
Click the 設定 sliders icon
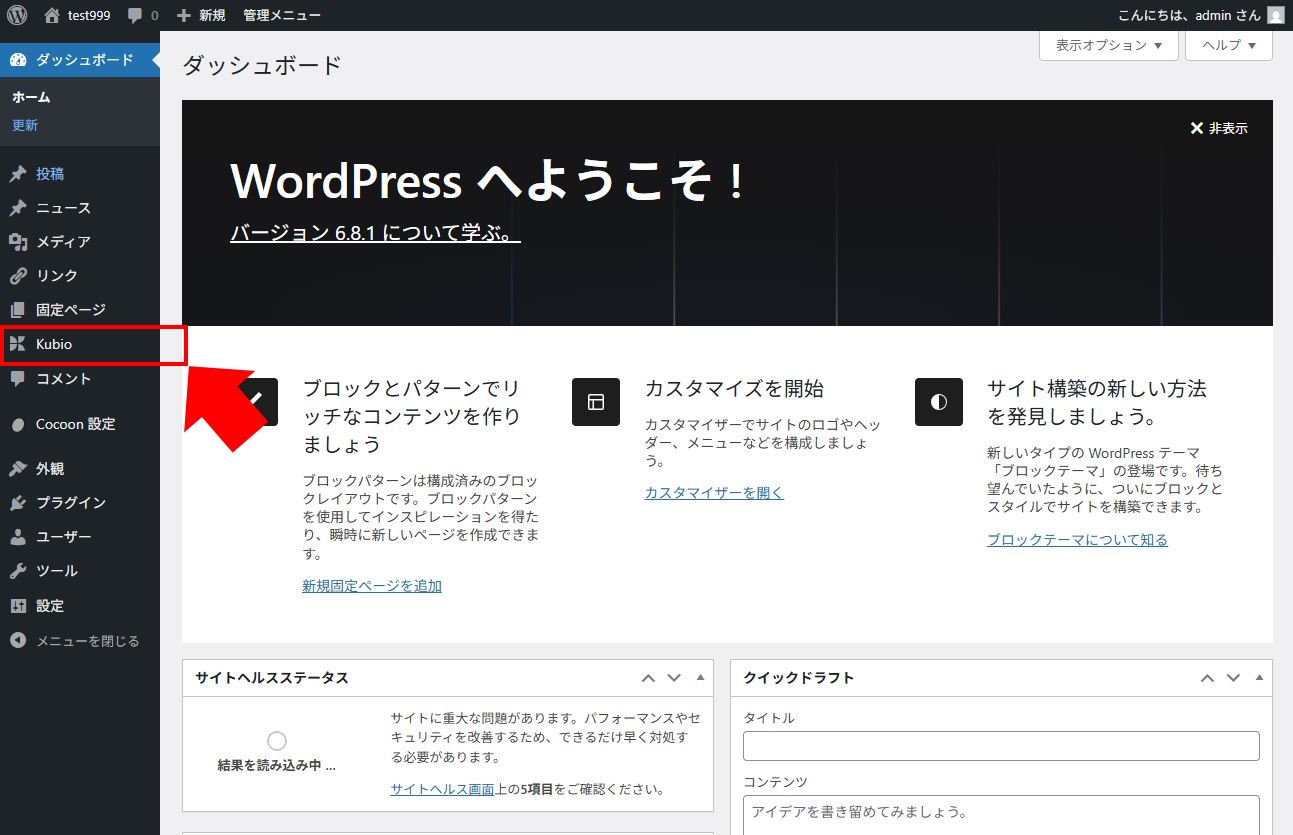pos(18,606)
